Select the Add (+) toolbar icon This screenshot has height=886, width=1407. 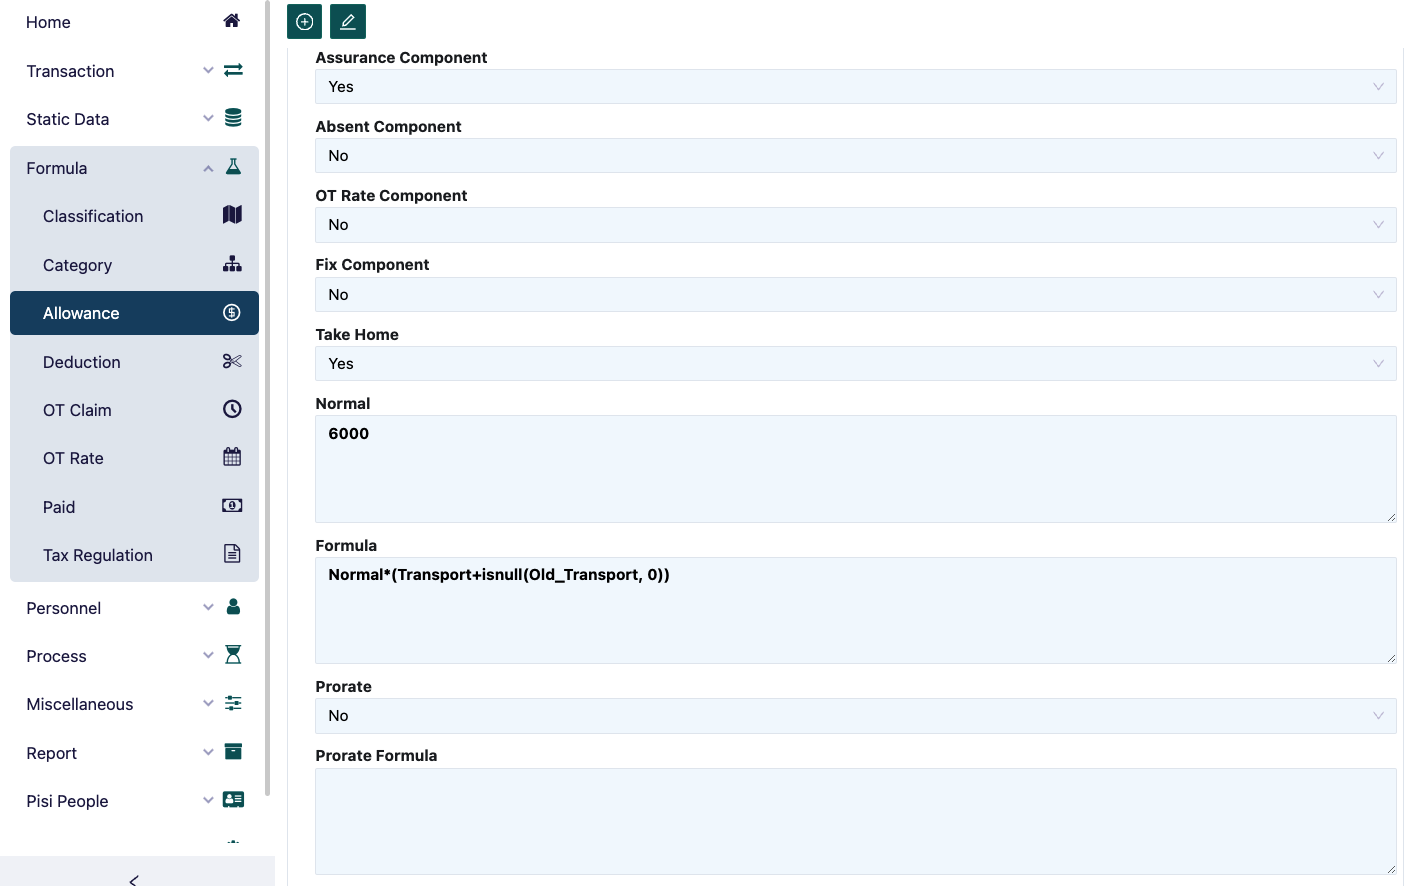point(304,21)
